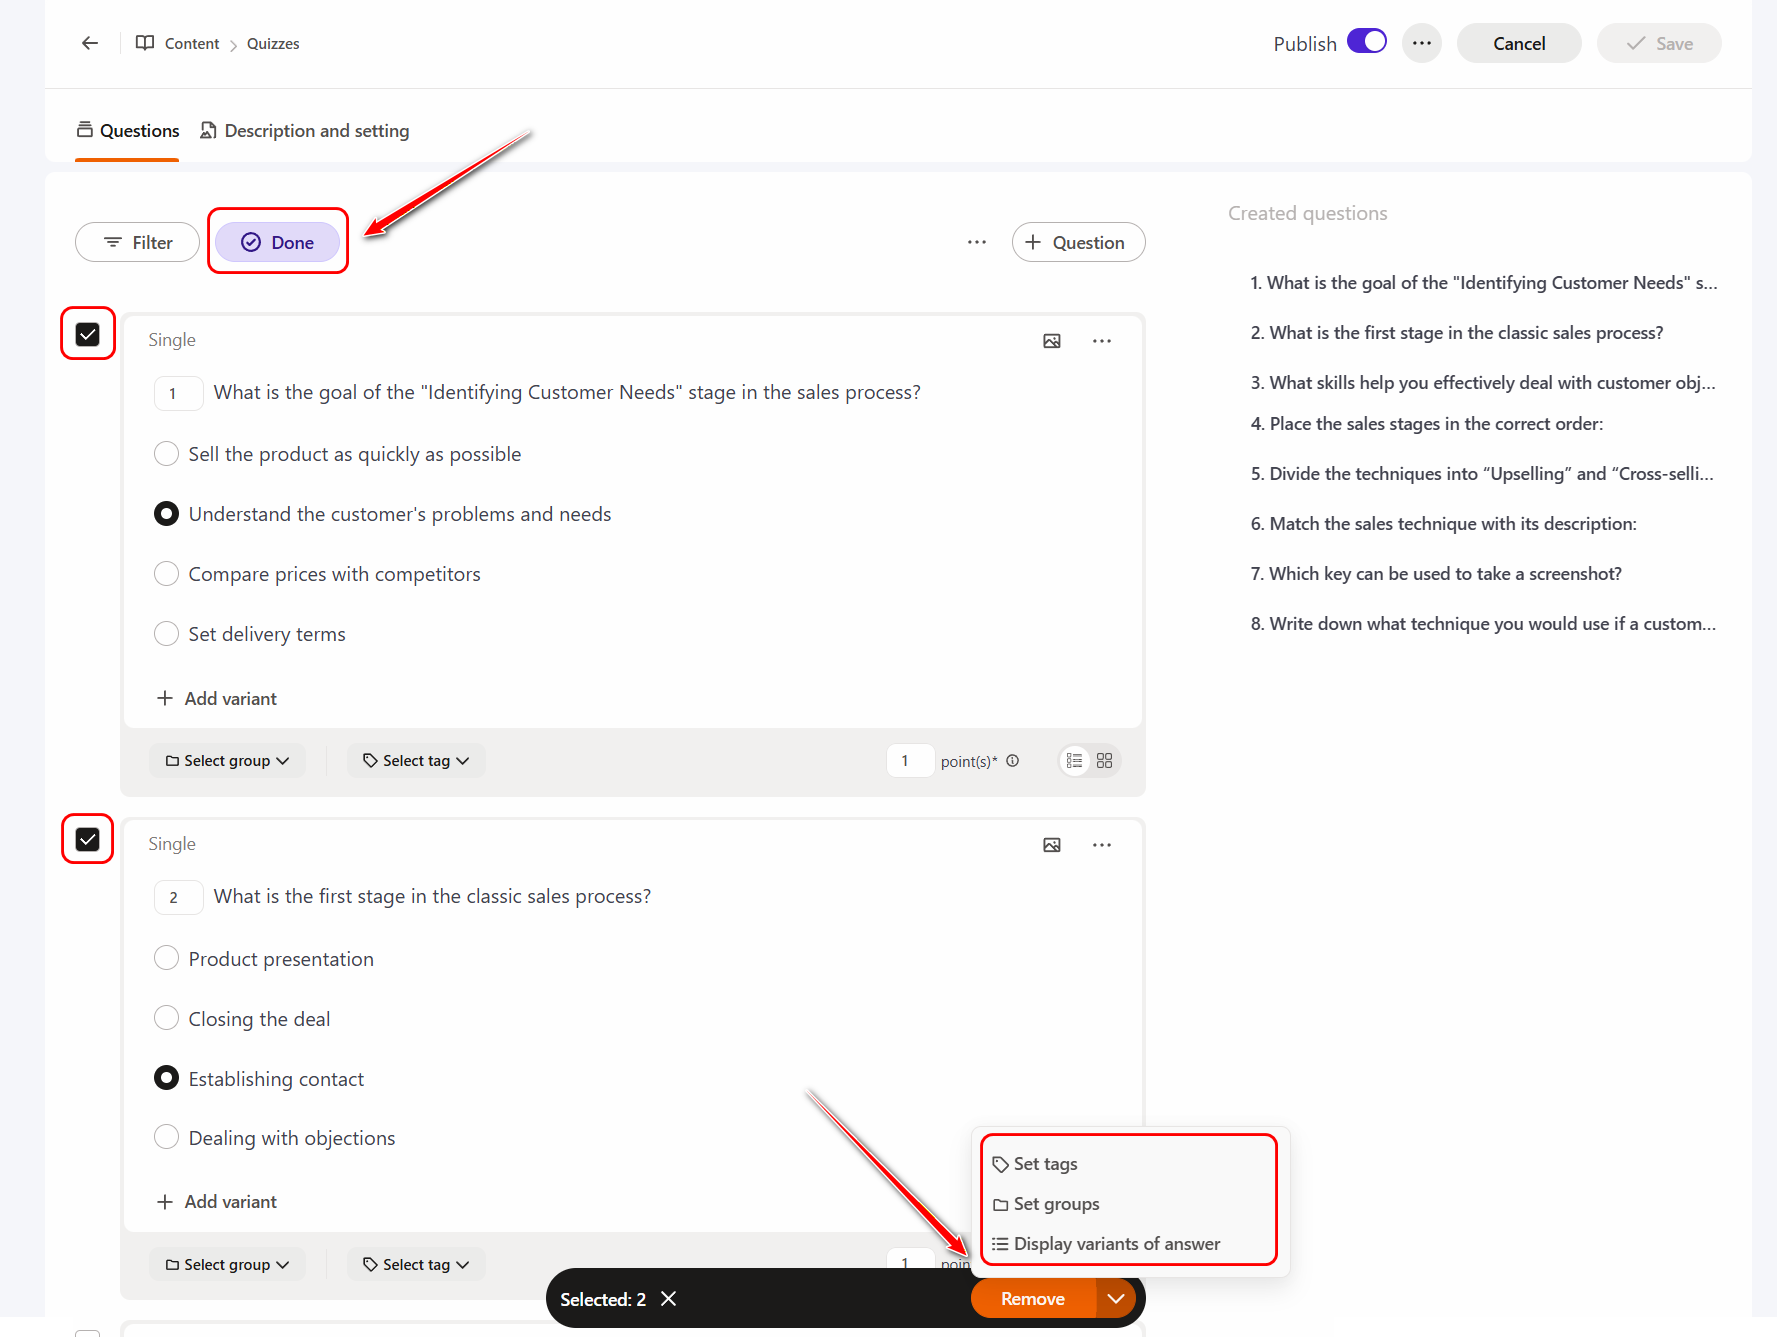The height and width of the screenshot is (1337, 1777).
Task: Click the points input field for question 1
Action: [x=909, y=761]
